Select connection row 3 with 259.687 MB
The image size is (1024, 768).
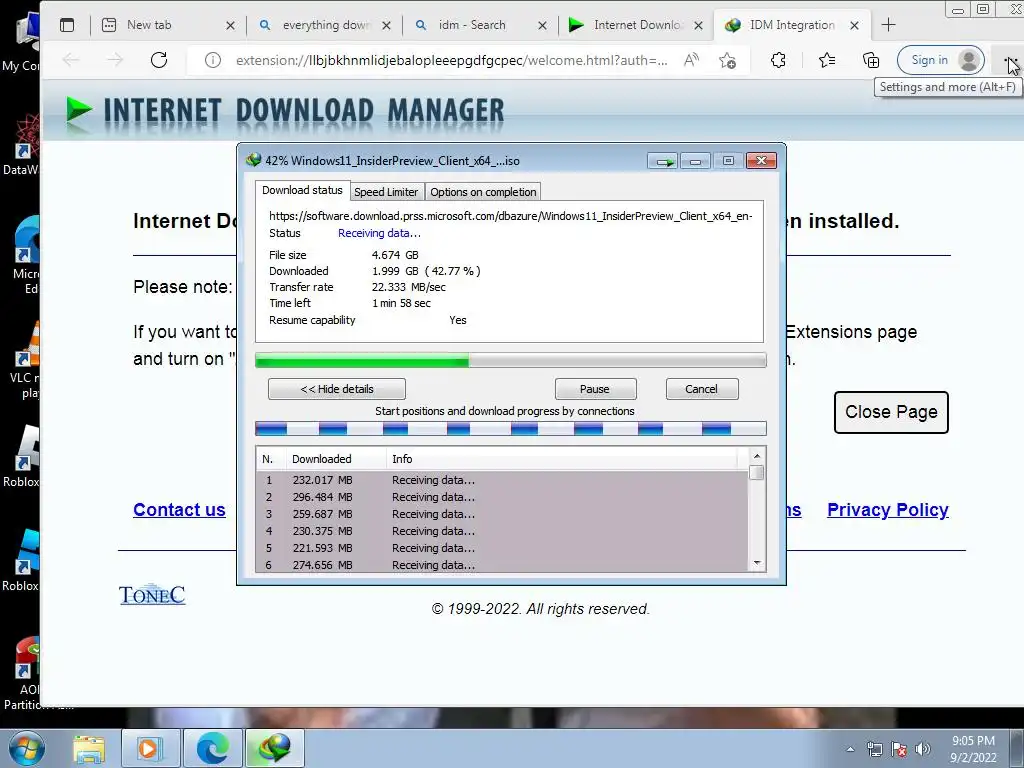[502, 514]
